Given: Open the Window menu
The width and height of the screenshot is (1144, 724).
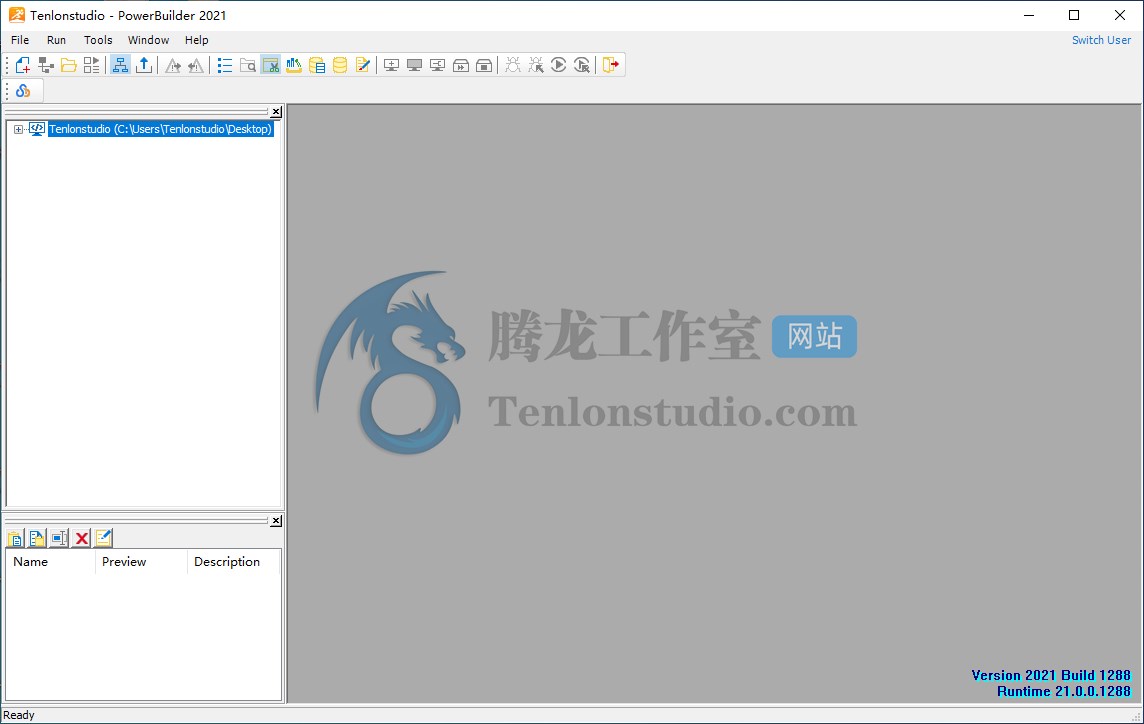Looking at the screenshot, I should [x=148, y=40].
